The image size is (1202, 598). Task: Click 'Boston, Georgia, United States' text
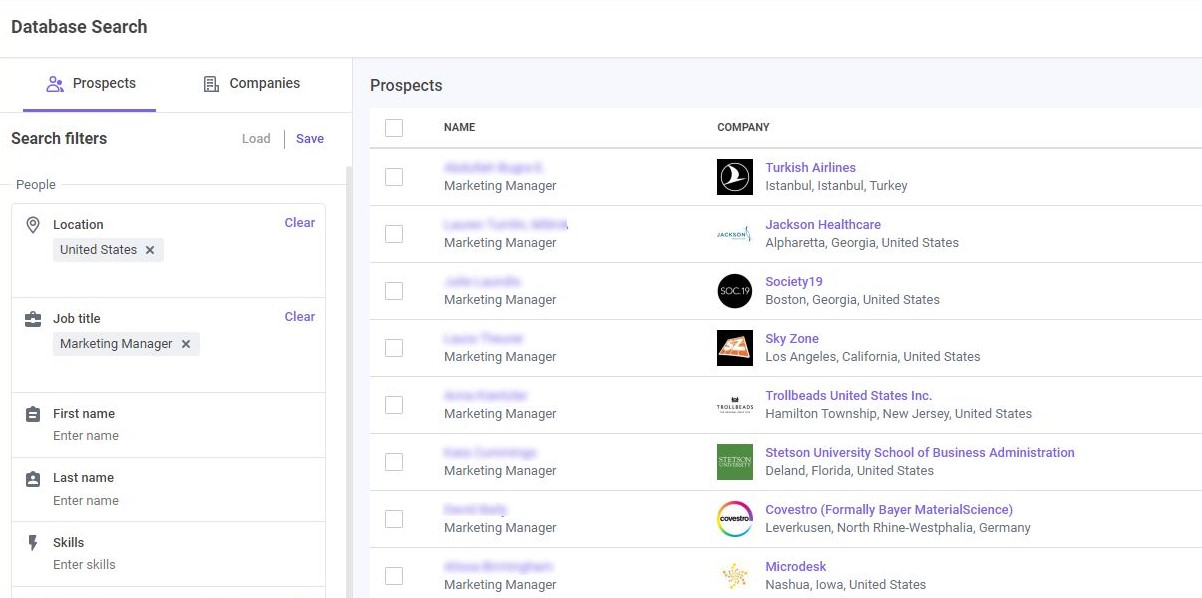pyautogui.click(x=852, y=300)
